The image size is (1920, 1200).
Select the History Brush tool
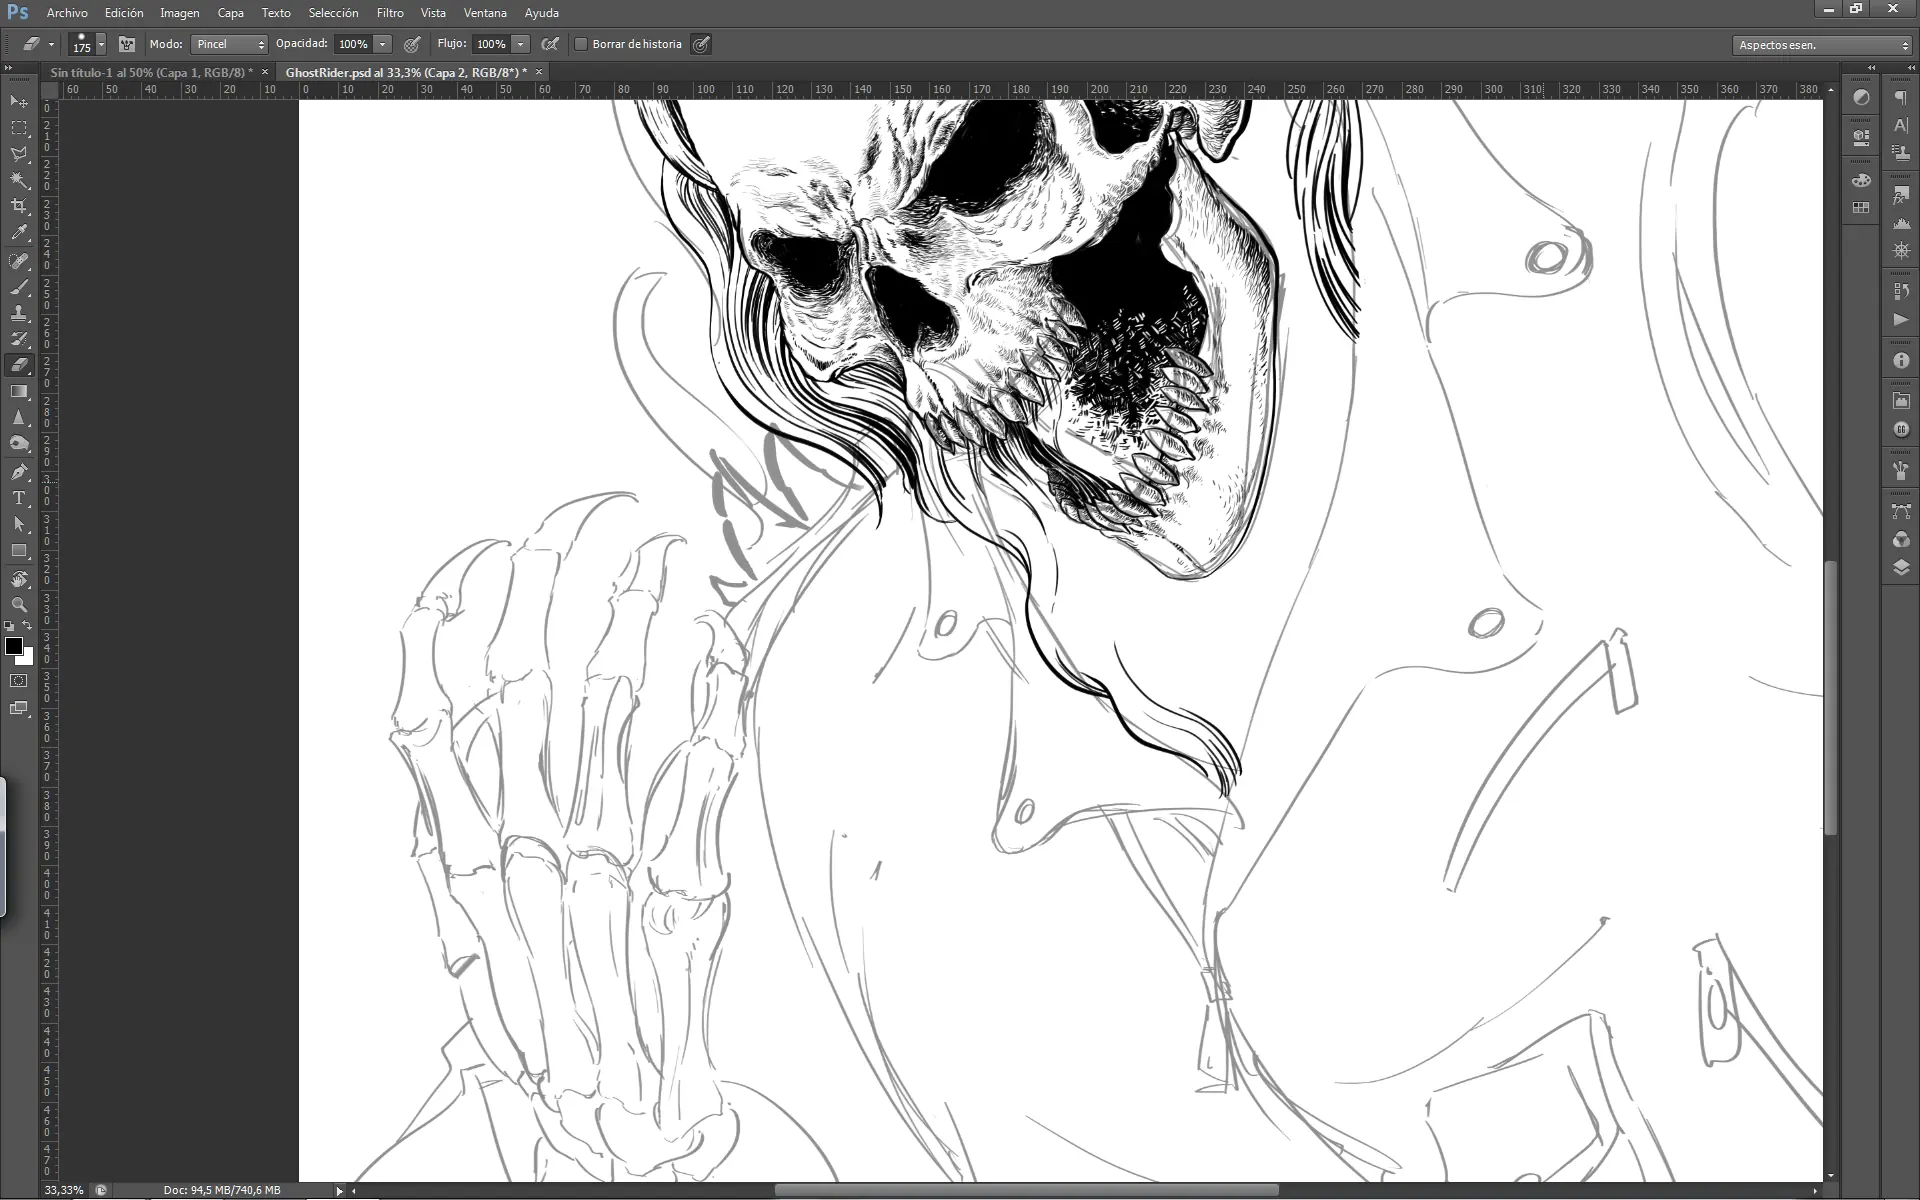click(x=19, y=339)
